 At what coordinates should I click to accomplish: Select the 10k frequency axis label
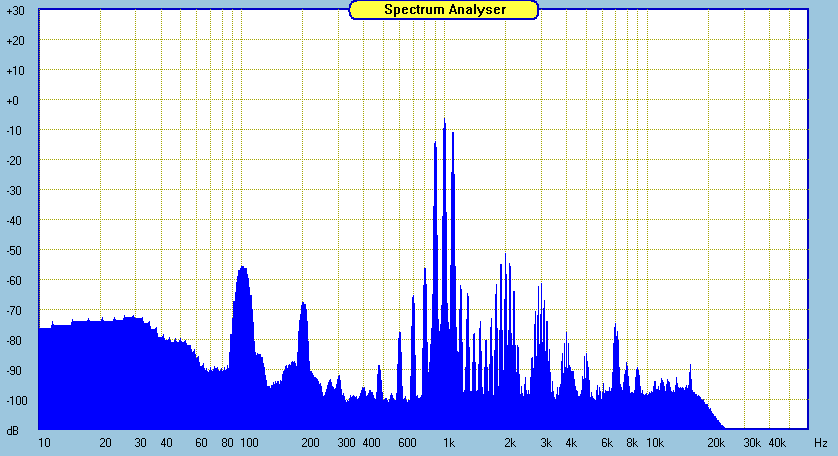(x=655, y=442)
